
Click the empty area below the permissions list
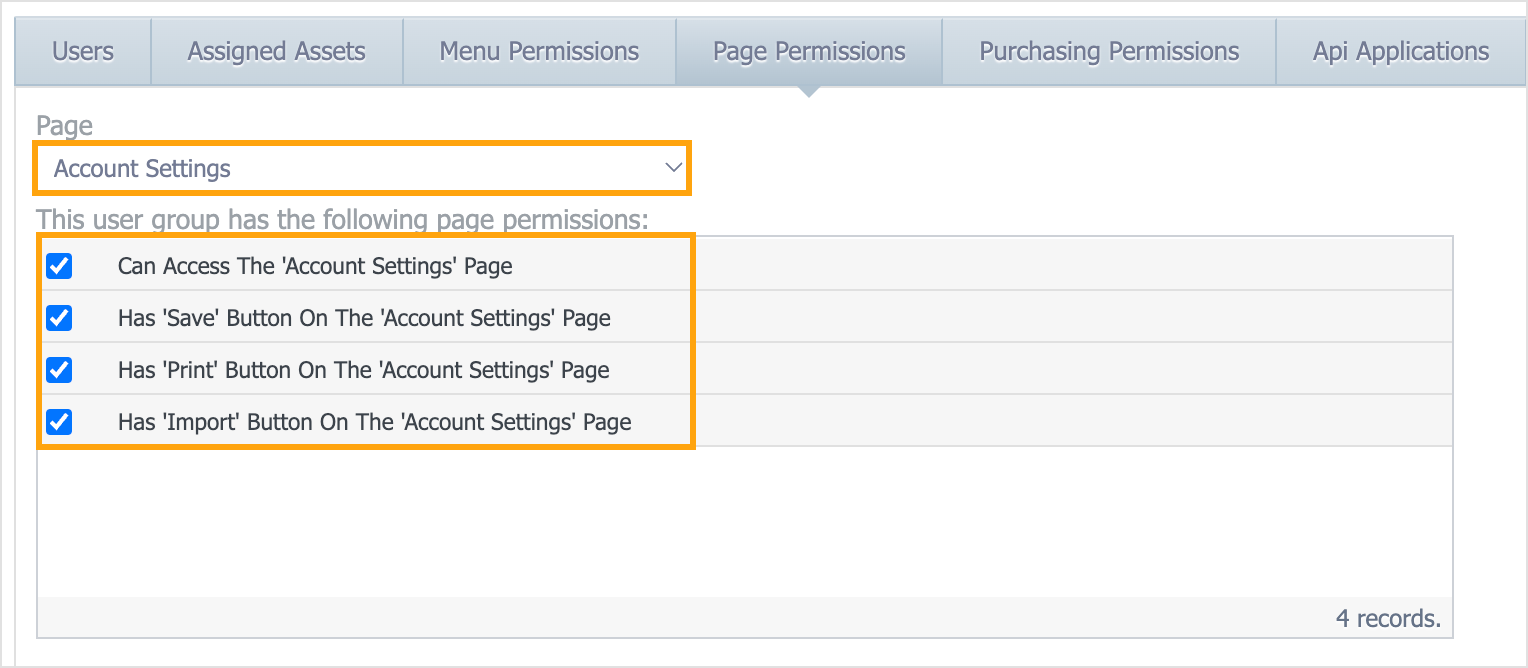744,520
